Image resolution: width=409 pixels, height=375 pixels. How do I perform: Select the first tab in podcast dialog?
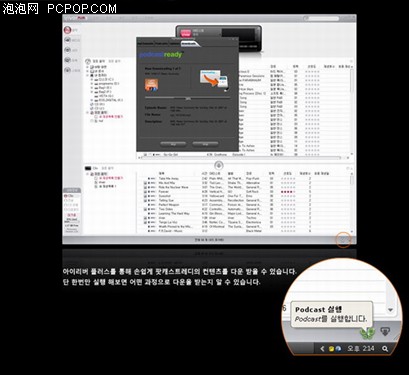click(x=145, y=43)
